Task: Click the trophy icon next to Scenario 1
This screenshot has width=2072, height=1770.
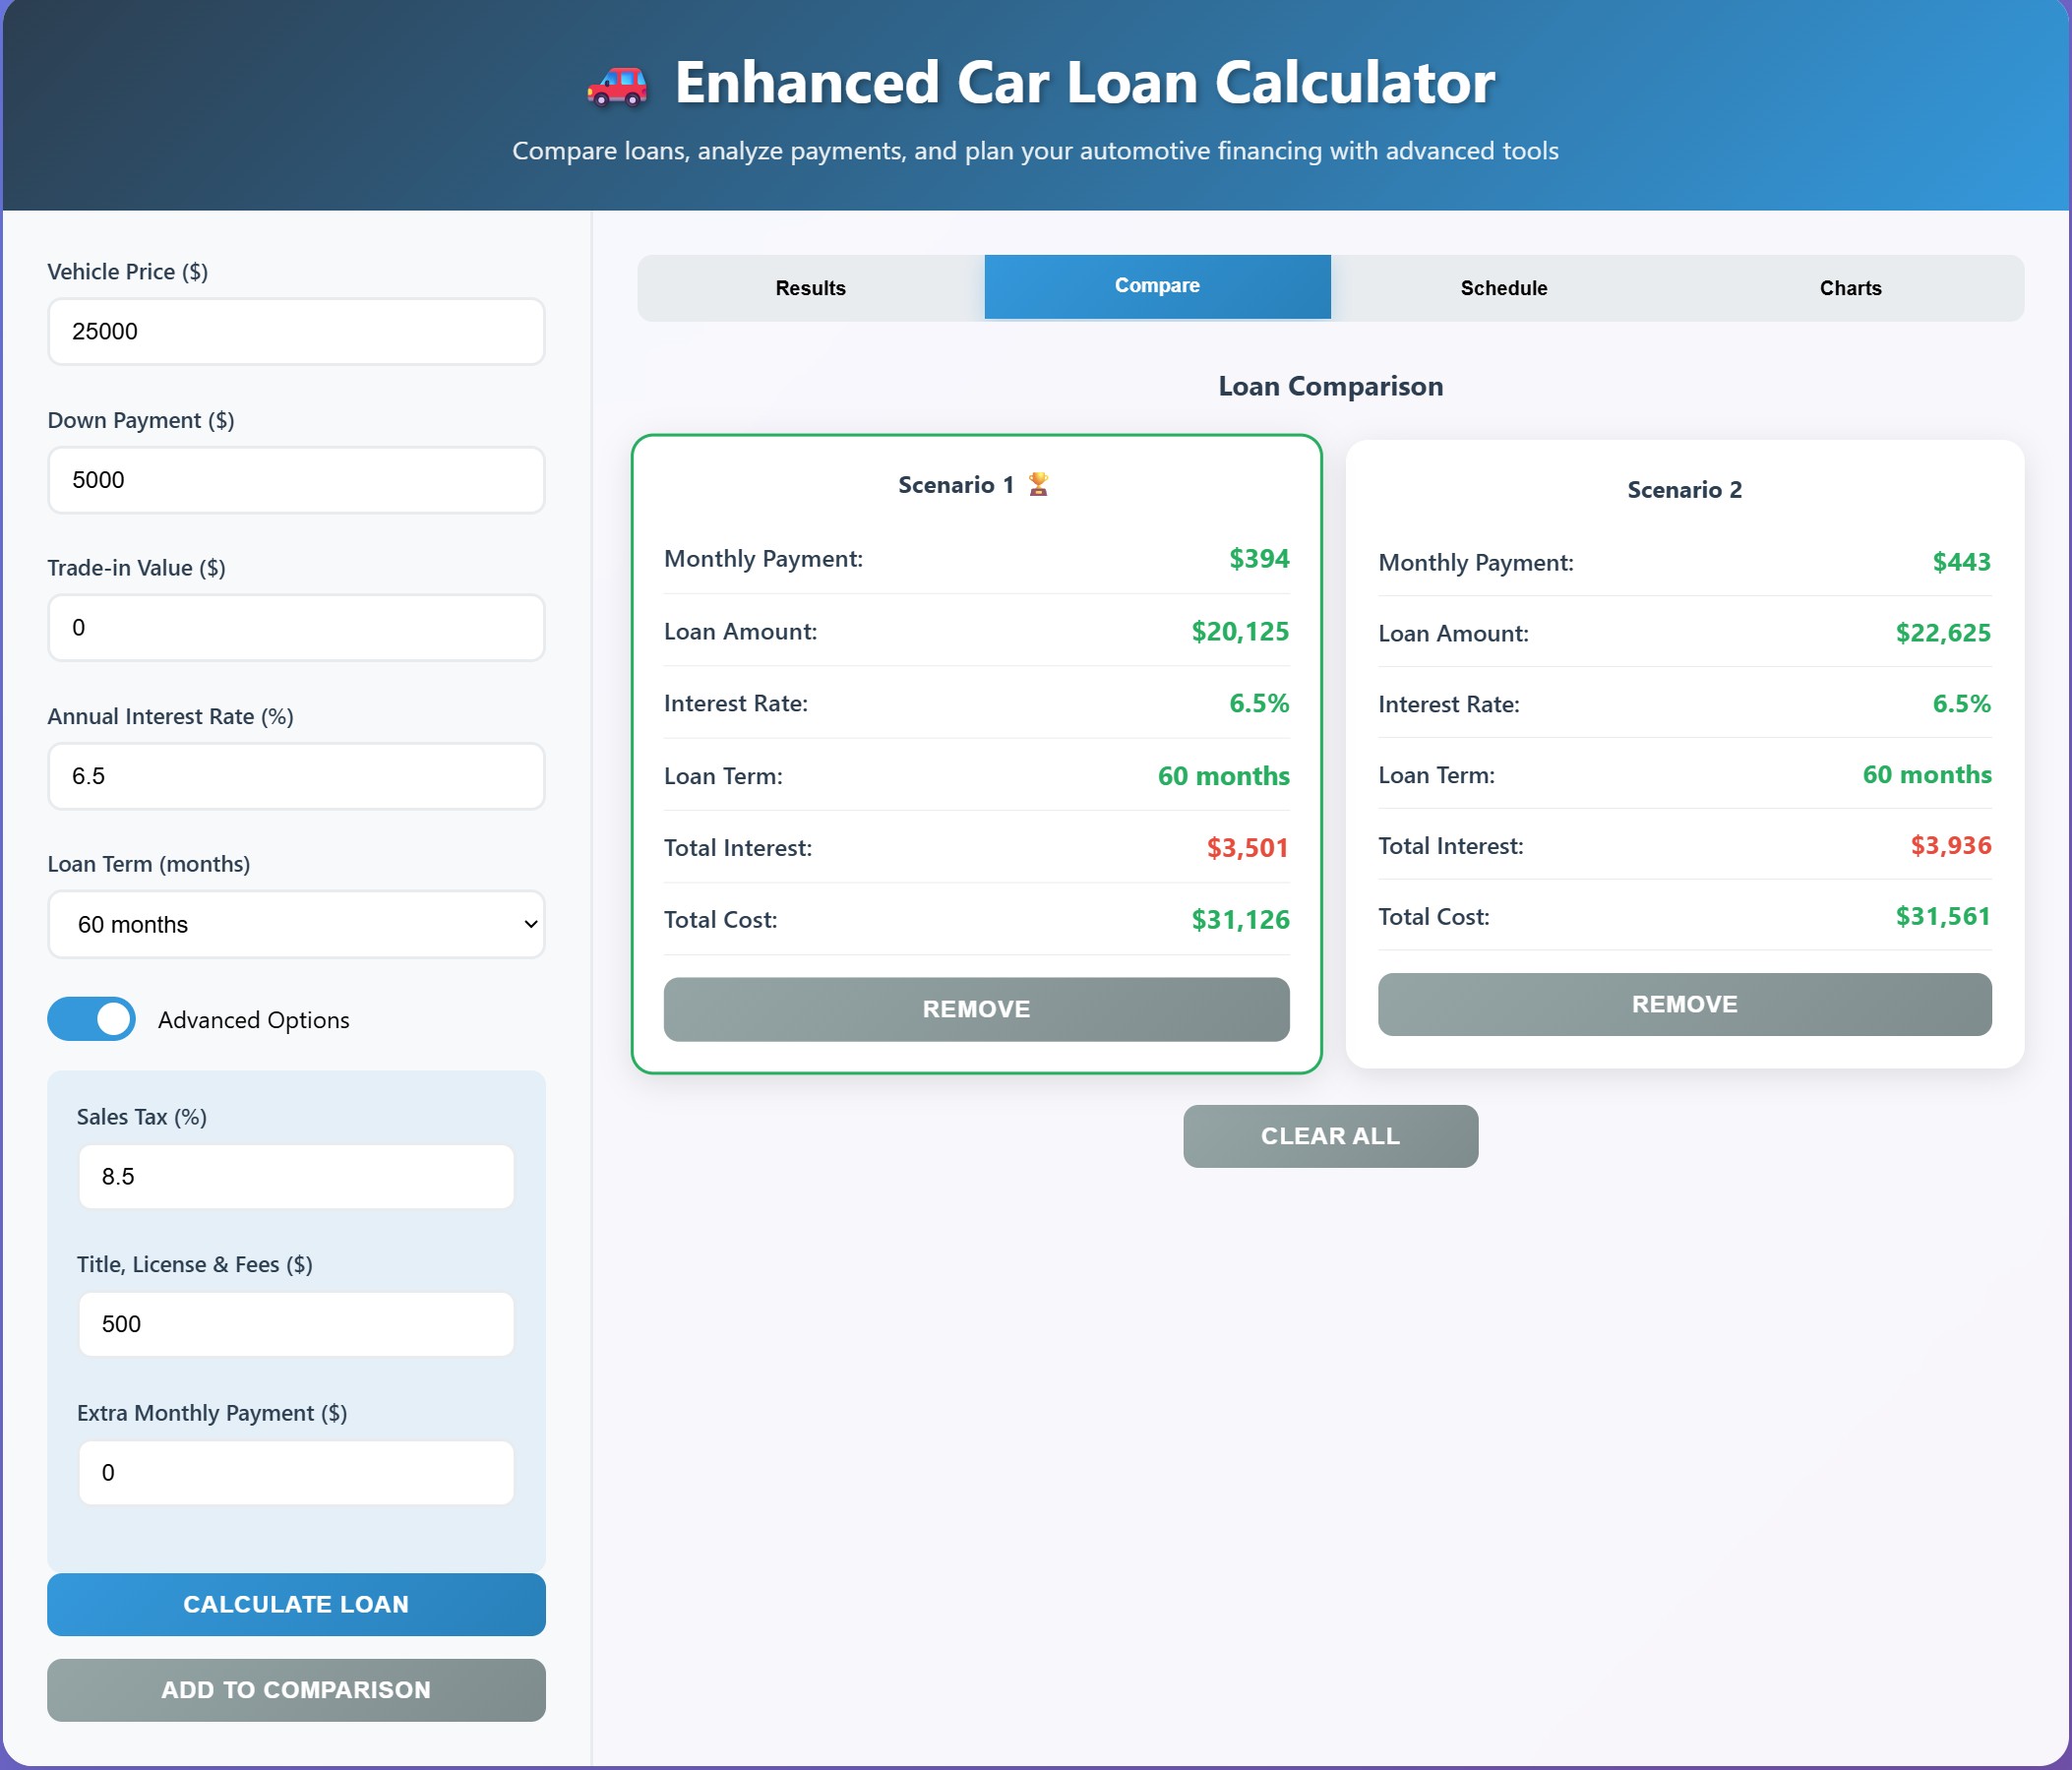Action: (x=1038, y=483)
